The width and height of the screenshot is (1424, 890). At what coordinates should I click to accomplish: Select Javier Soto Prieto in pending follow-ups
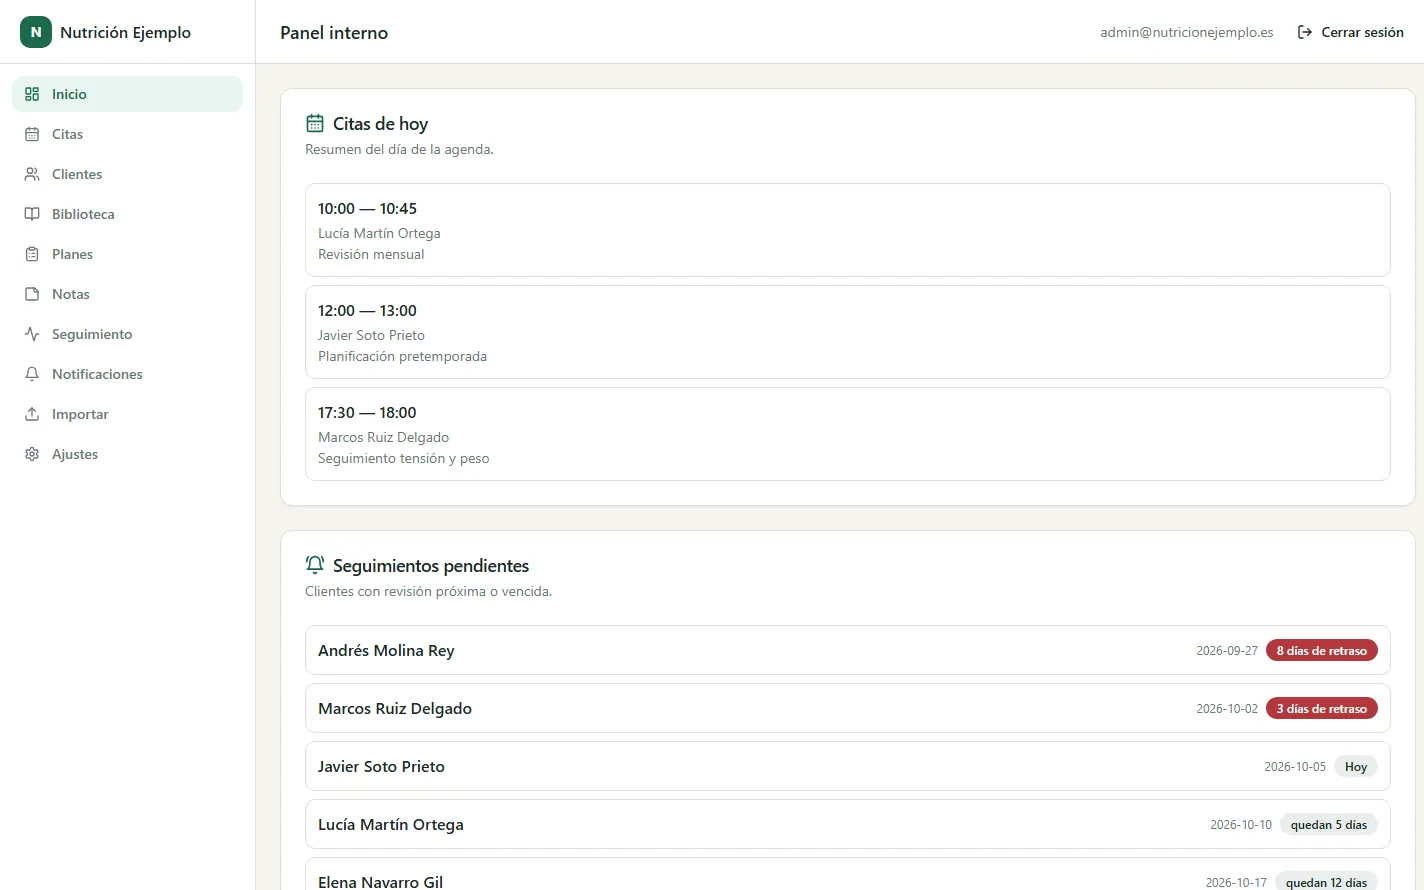[x=847, y=766]
